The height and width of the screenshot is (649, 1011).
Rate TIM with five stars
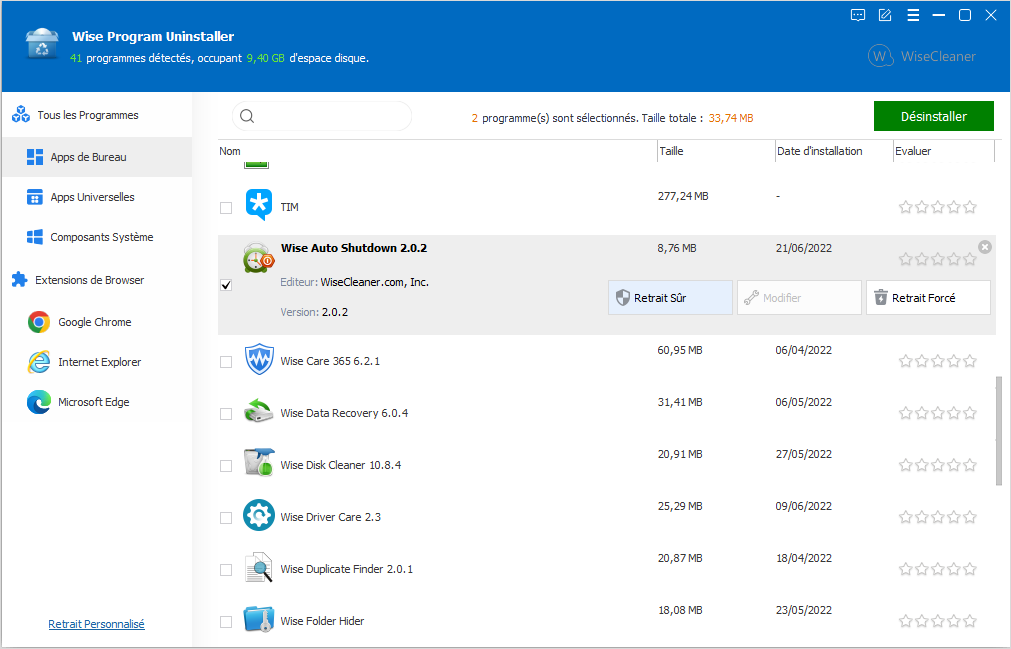970,207
